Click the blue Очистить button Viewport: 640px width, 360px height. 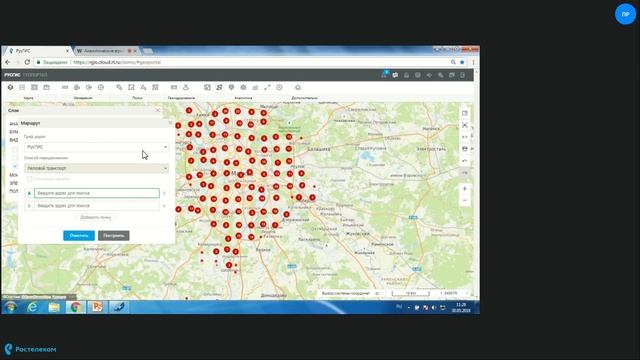[79, 236]
